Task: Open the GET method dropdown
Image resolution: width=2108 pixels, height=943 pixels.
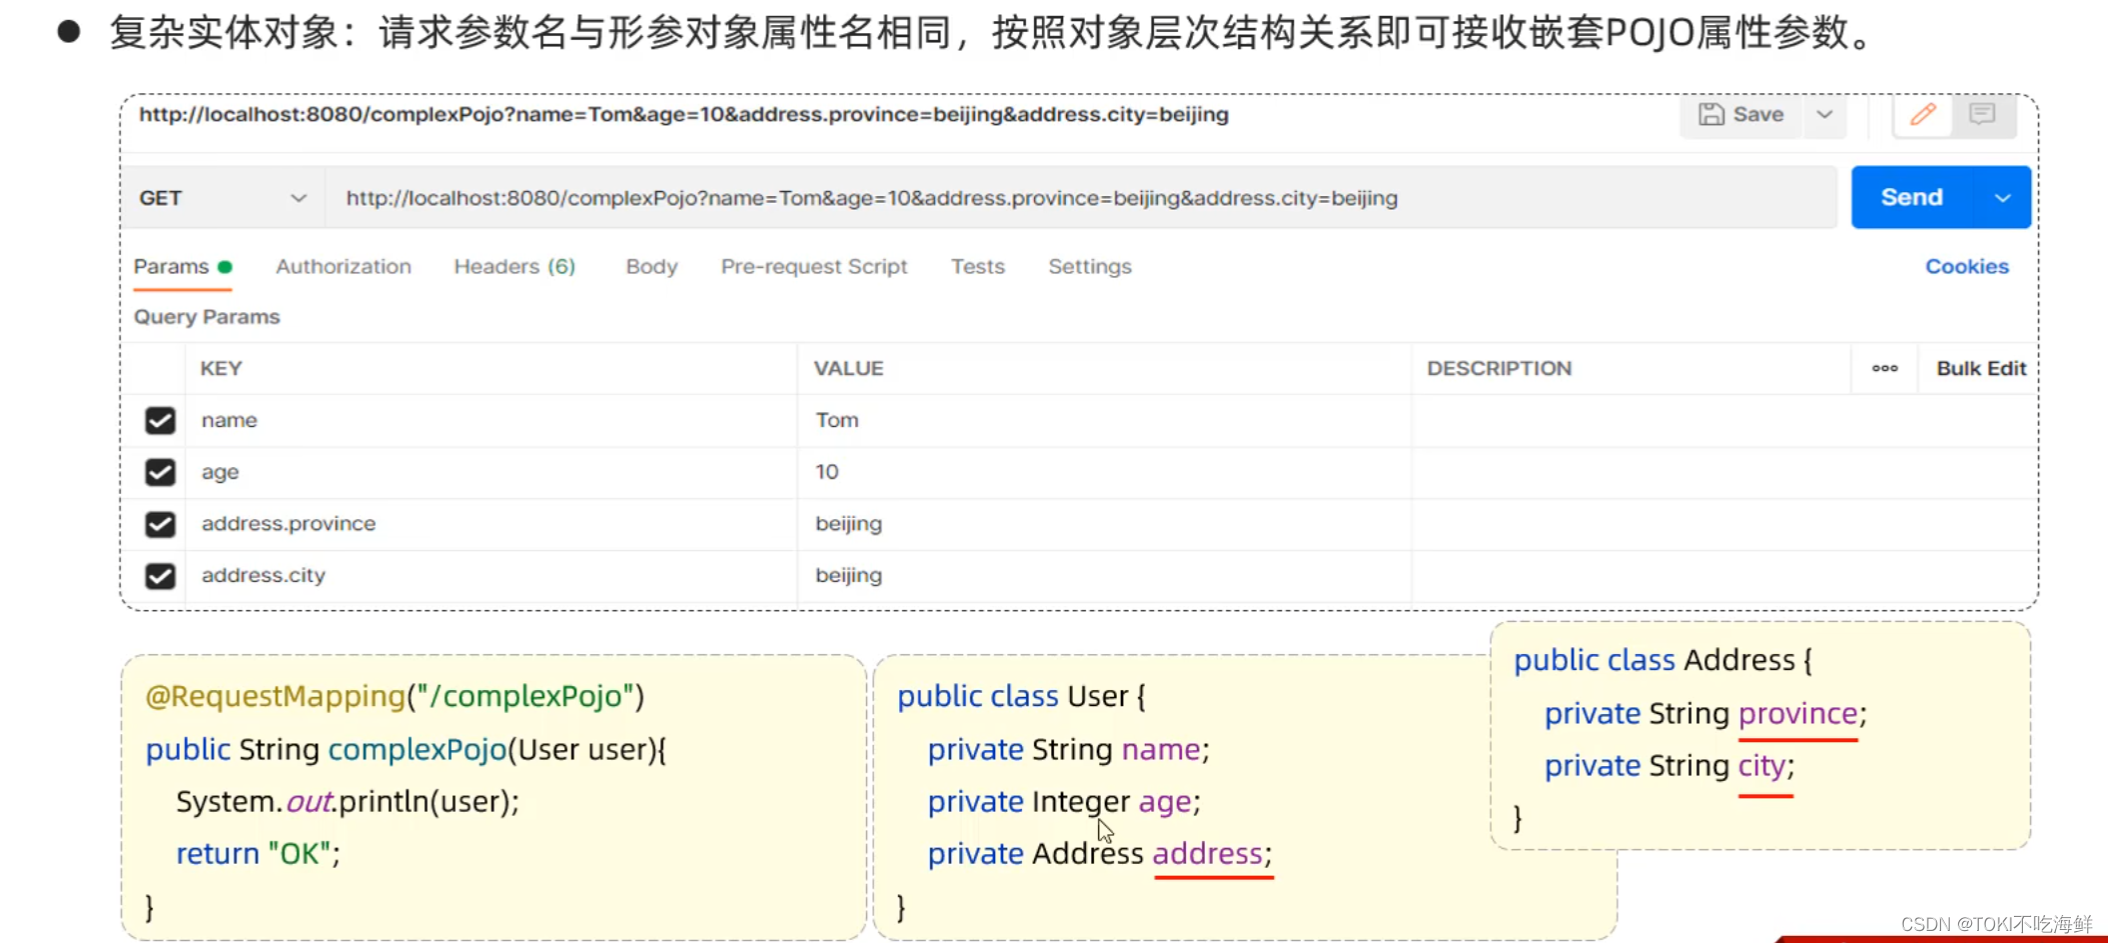Action: coord(222,198)
